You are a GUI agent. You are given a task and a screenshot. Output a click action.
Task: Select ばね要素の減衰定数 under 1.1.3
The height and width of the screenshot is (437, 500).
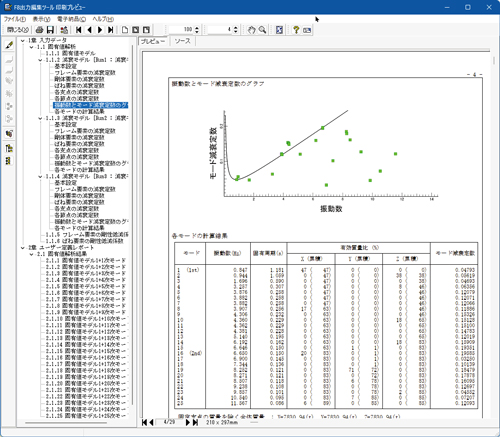tap(79, 144)
